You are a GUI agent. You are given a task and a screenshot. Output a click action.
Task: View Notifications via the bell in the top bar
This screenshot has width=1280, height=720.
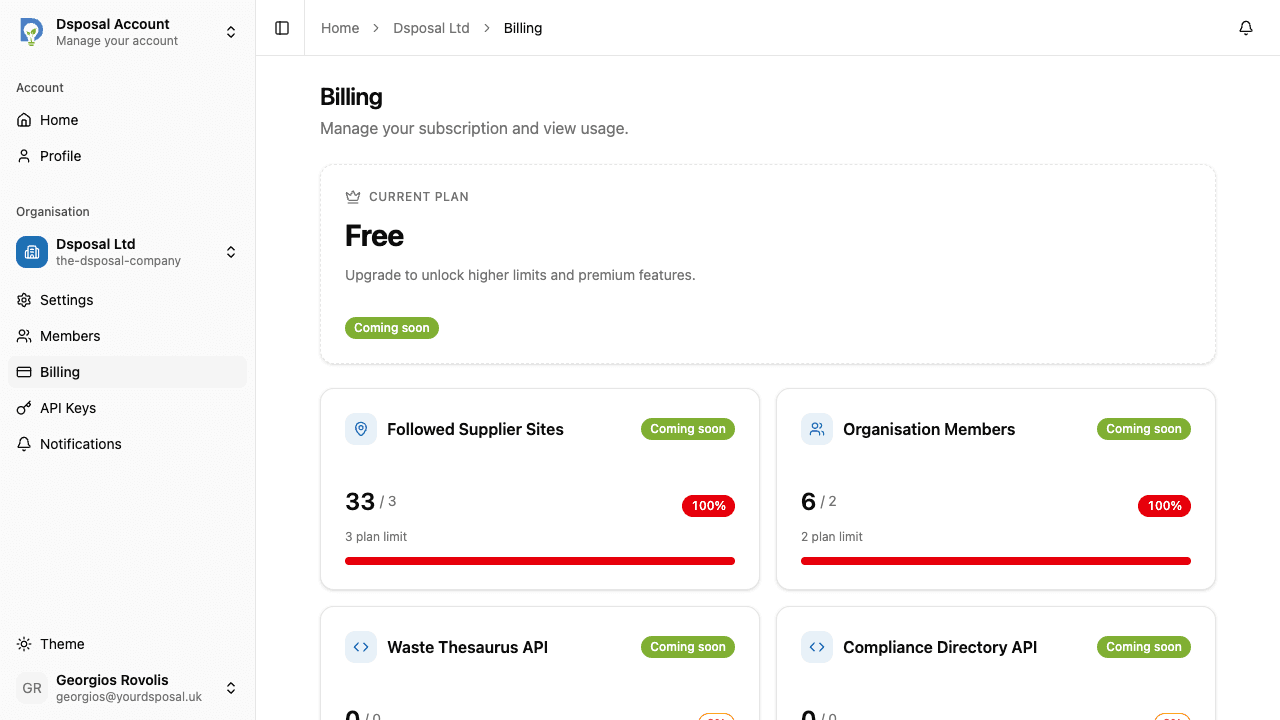point(1246,28)
